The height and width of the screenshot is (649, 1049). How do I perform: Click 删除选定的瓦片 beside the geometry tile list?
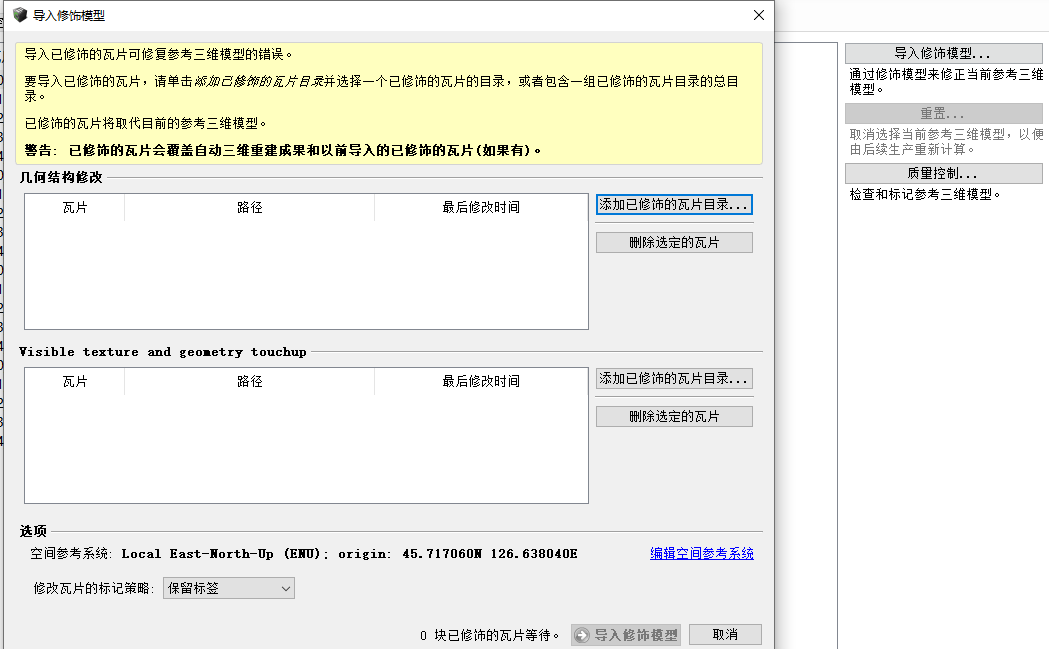tap(674, 241)
